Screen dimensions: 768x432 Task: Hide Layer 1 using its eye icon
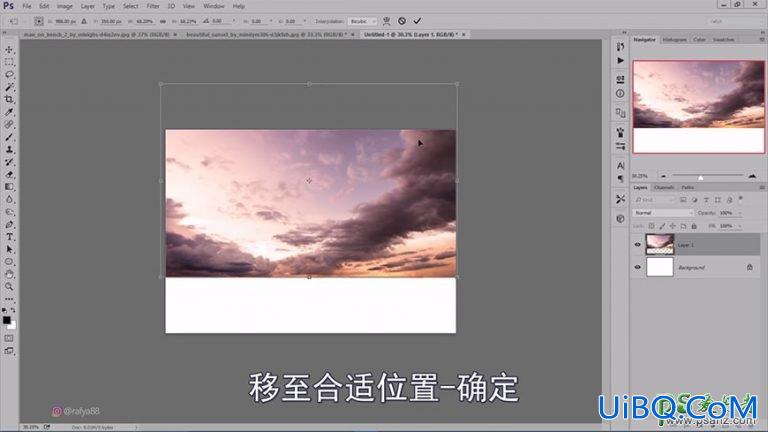637,244
